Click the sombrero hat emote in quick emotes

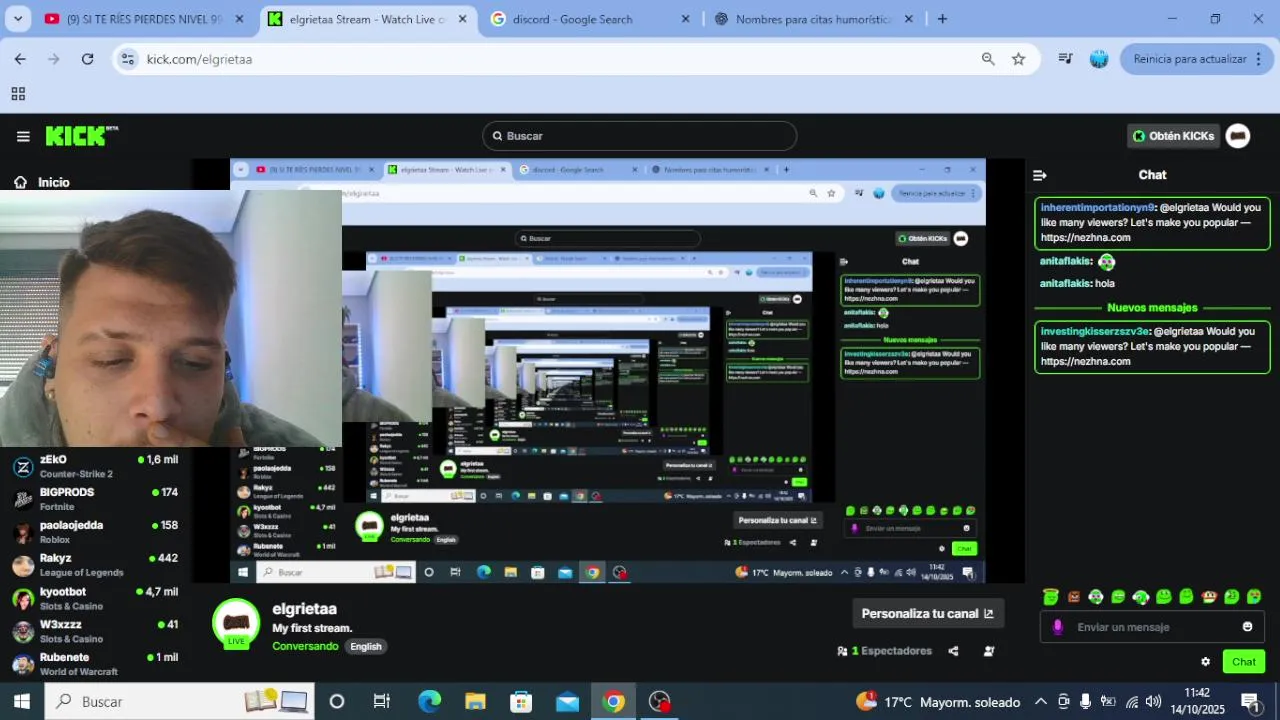coord(1208,597)
